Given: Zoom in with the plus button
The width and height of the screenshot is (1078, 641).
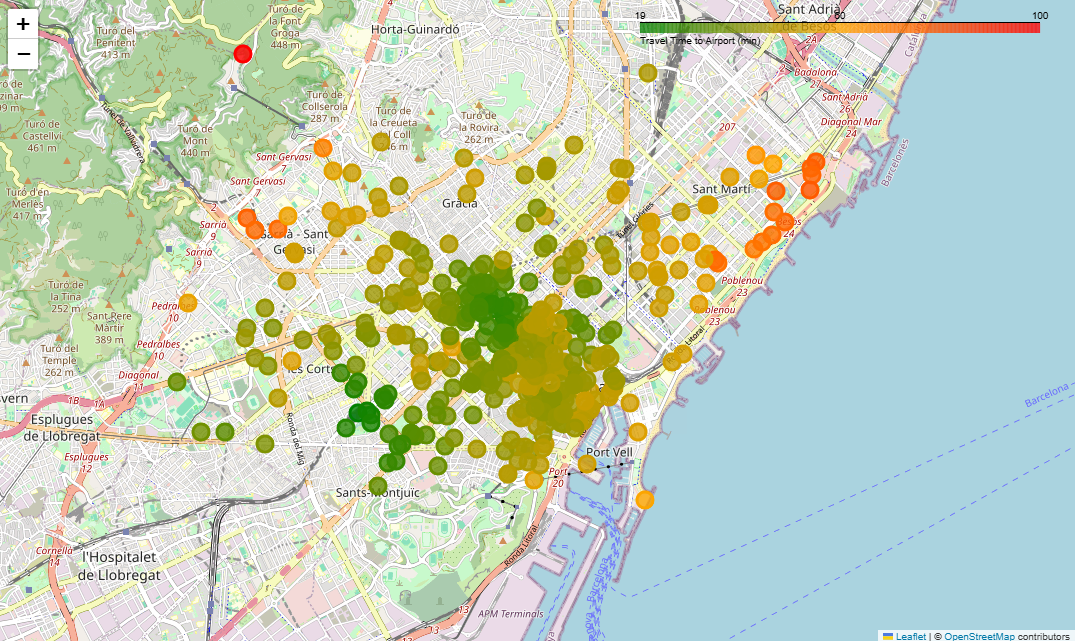Looking at the screenshot, I should coord(23,24).
